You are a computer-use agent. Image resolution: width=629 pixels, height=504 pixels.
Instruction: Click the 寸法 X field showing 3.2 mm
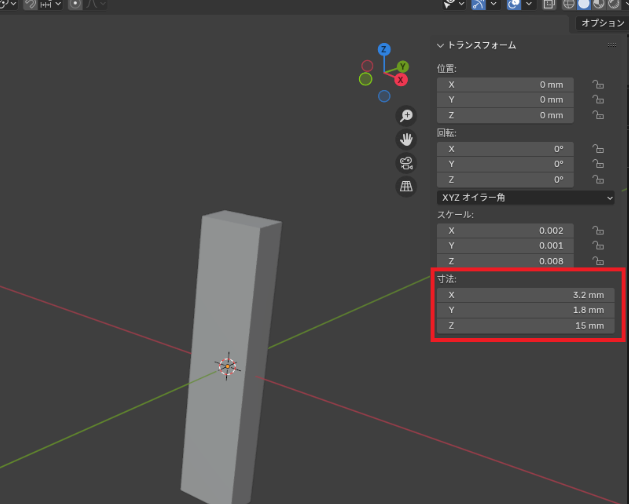pos(524,295)
